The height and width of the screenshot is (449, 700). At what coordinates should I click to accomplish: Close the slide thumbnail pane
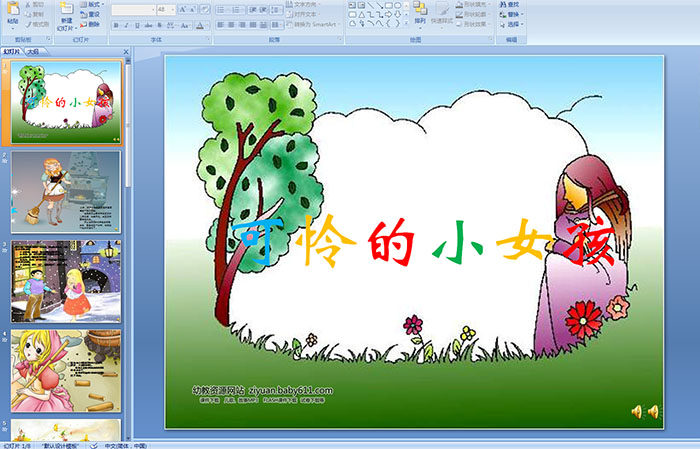tap(128, 50)
